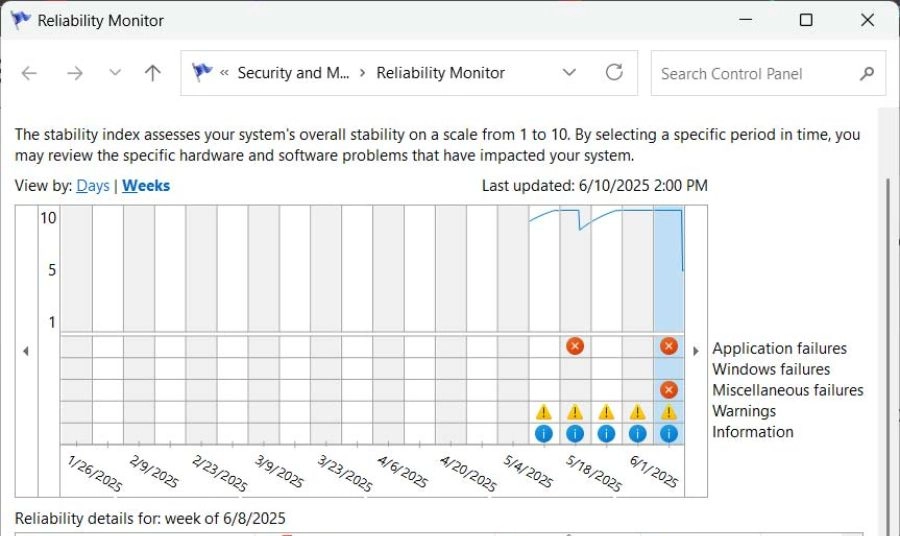
Task: Select information icon in week of 6/1/2025
Action: coord(637,434)
